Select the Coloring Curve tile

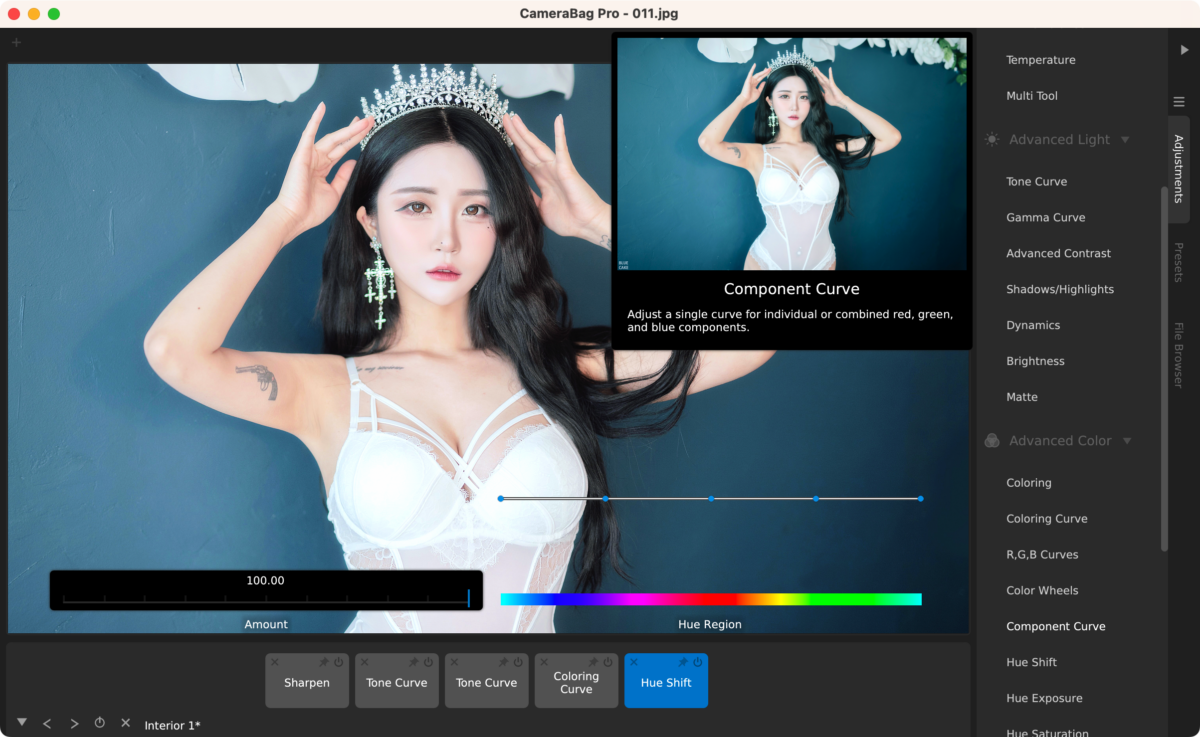tap(576, 681)
